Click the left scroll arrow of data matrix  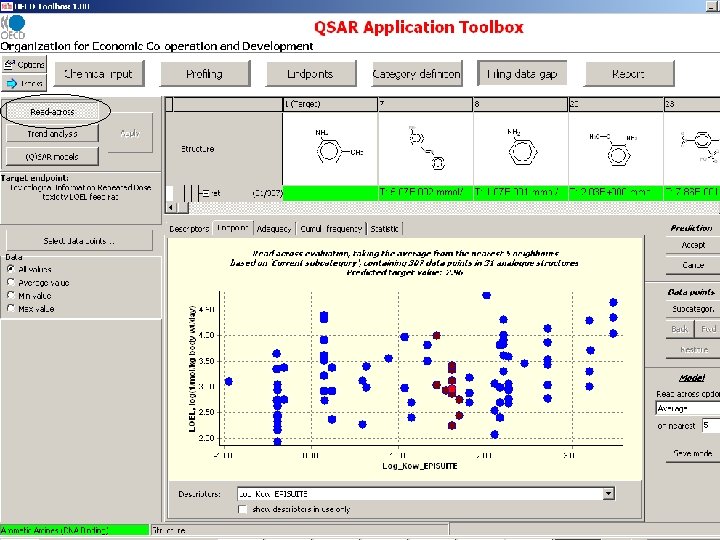171,208
